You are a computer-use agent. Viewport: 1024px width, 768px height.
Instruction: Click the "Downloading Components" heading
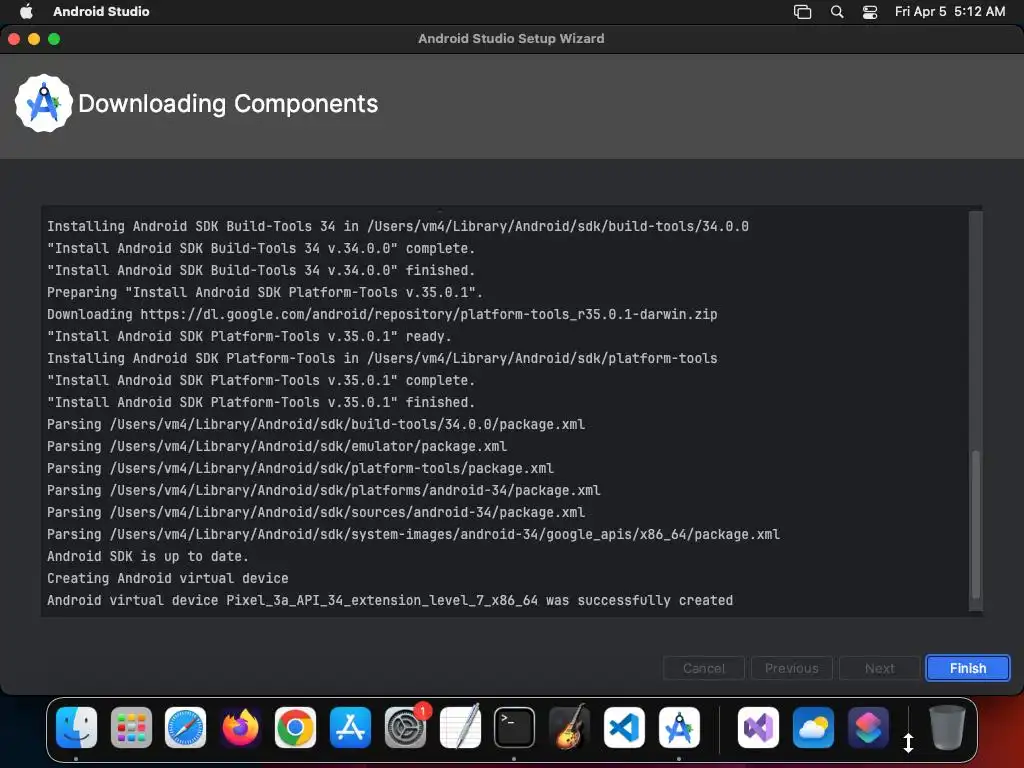(228, 104)
